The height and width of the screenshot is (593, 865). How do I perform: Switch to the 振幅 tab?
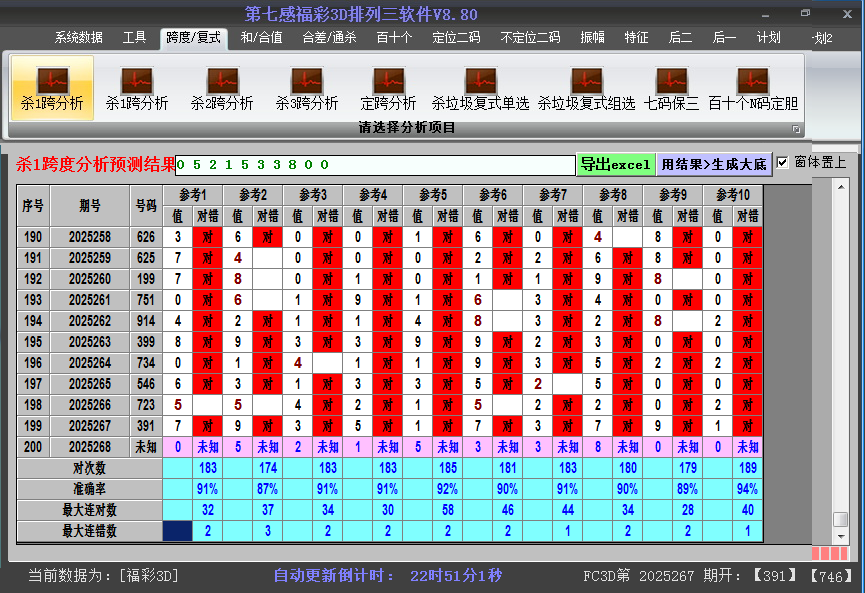click(593, 38)
